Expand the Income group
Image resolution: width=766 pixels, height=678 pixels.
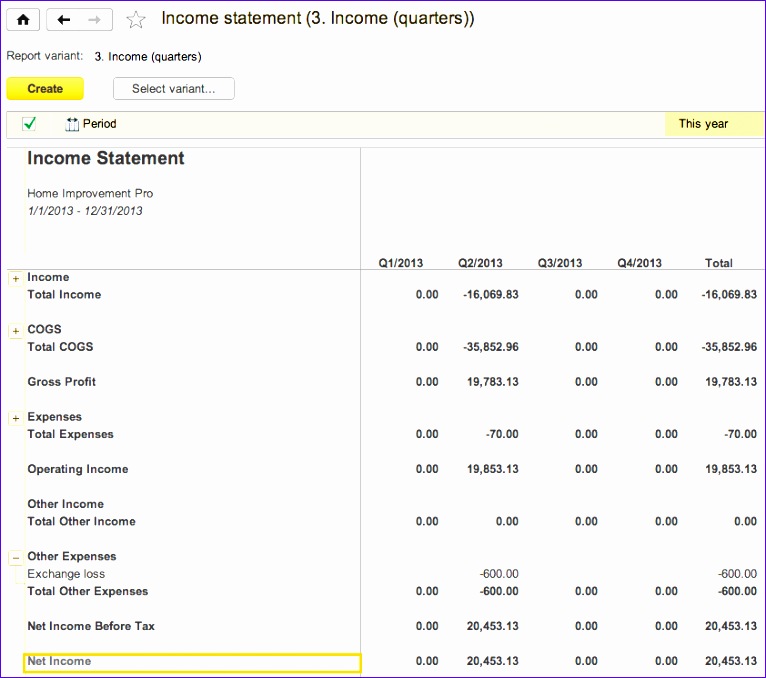(x=16, y=278)
